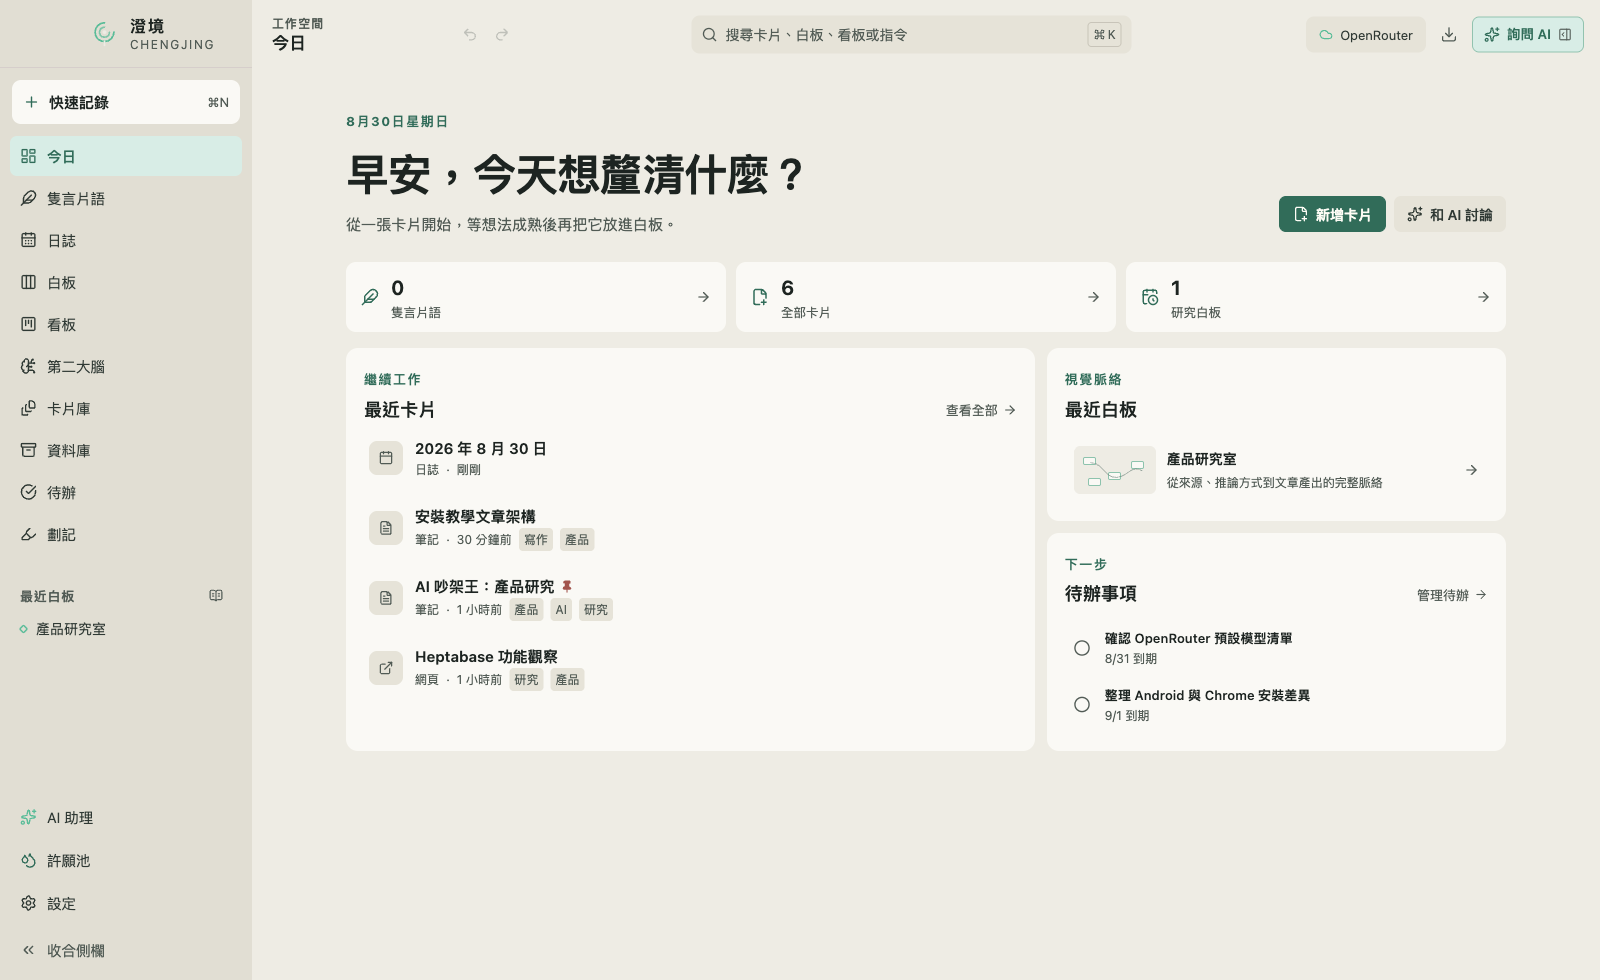Open the book icon beside 最近白板

click(x=216, y=596)
